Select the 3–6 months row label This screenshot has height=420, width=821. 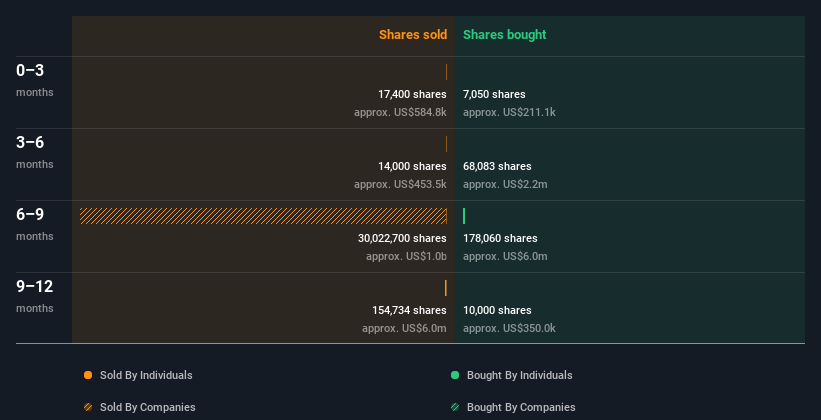point(35,152)
